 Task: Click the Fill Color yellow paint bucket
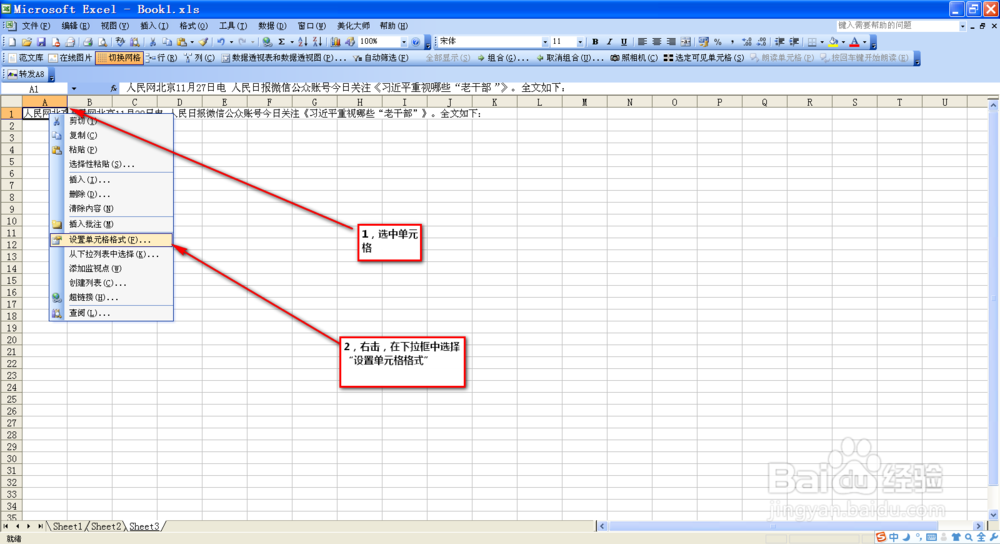(x=834, y=42)
